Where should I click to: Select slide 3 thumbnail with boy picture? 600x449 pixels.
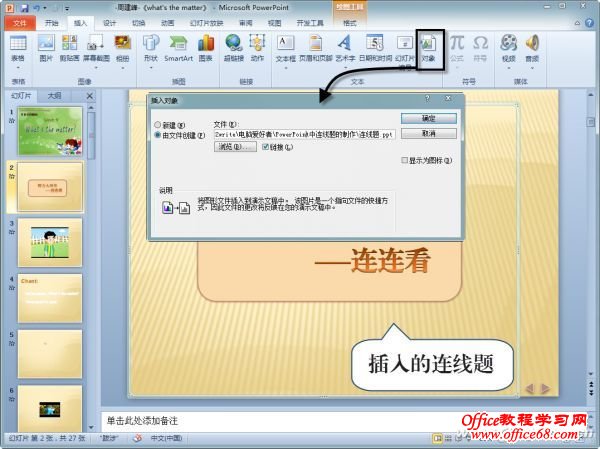coord(50,243)
